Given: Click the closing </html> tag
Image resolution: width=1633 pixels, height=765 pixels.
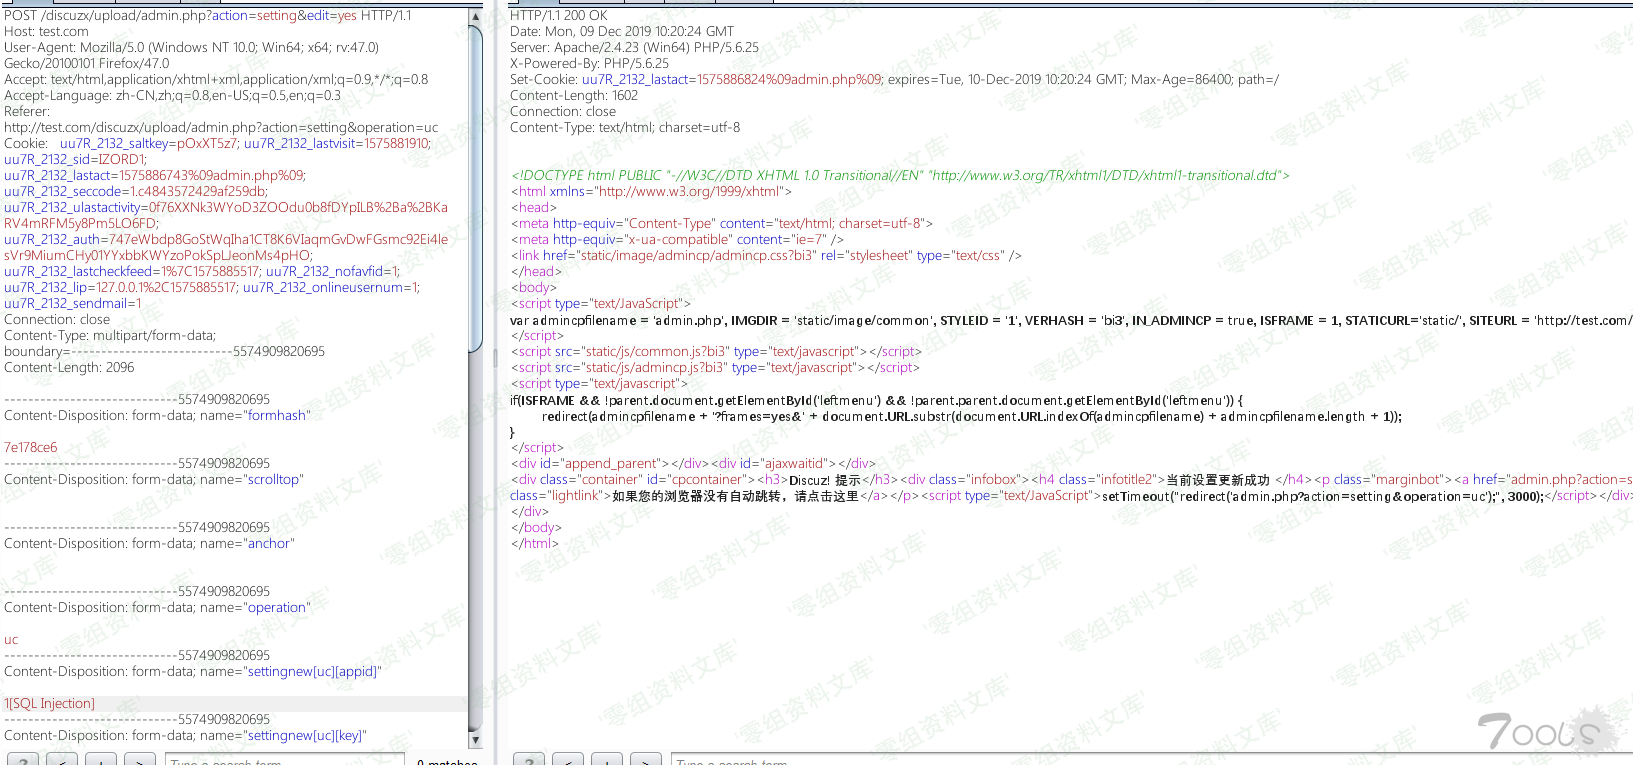Looking at the screenshot, I should [535, 543].
